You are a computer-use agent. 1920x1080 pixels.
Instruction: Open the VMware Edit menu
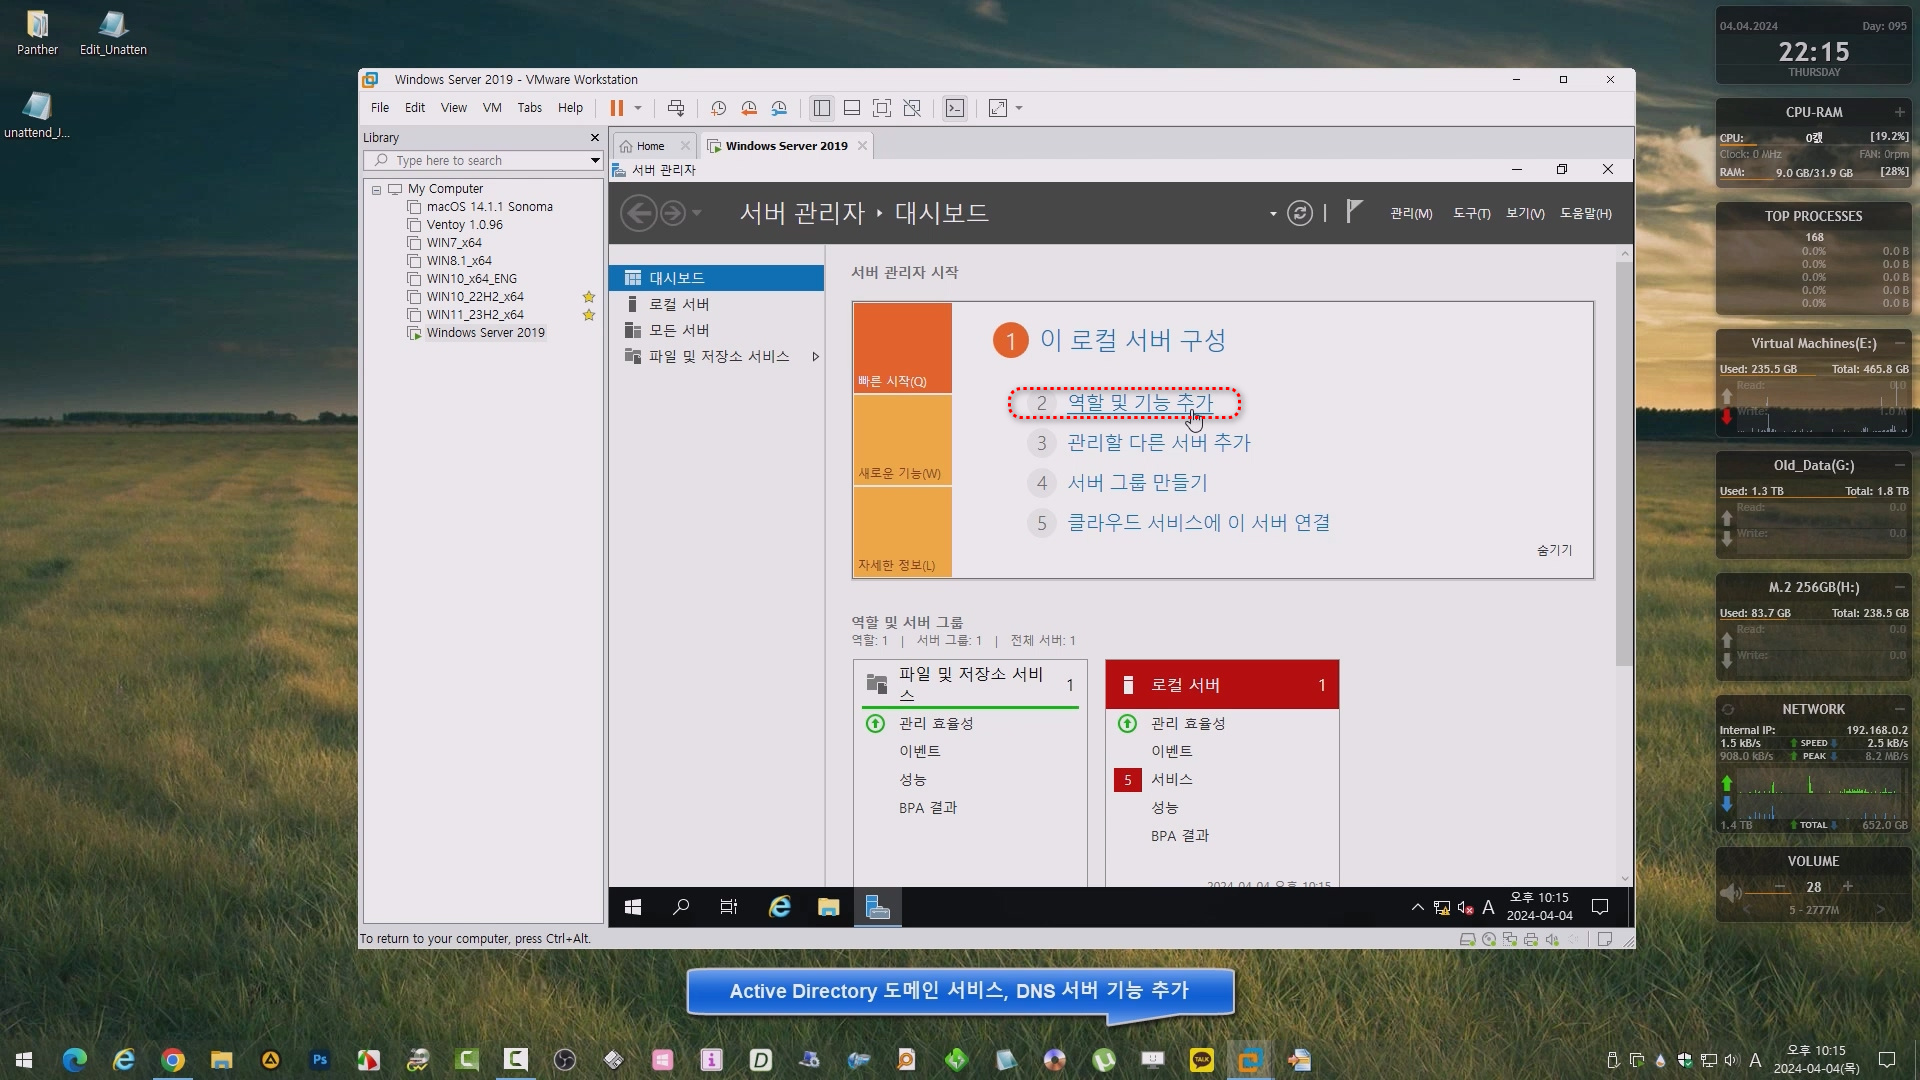tap(415, 108)
